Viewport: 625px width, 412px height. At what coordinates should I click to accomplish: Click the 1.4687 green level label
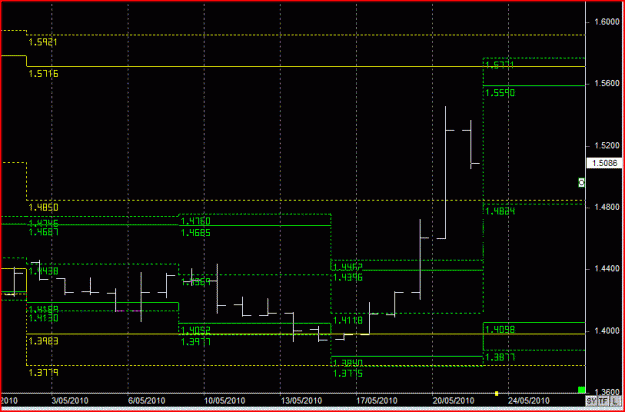coord(43,232)
